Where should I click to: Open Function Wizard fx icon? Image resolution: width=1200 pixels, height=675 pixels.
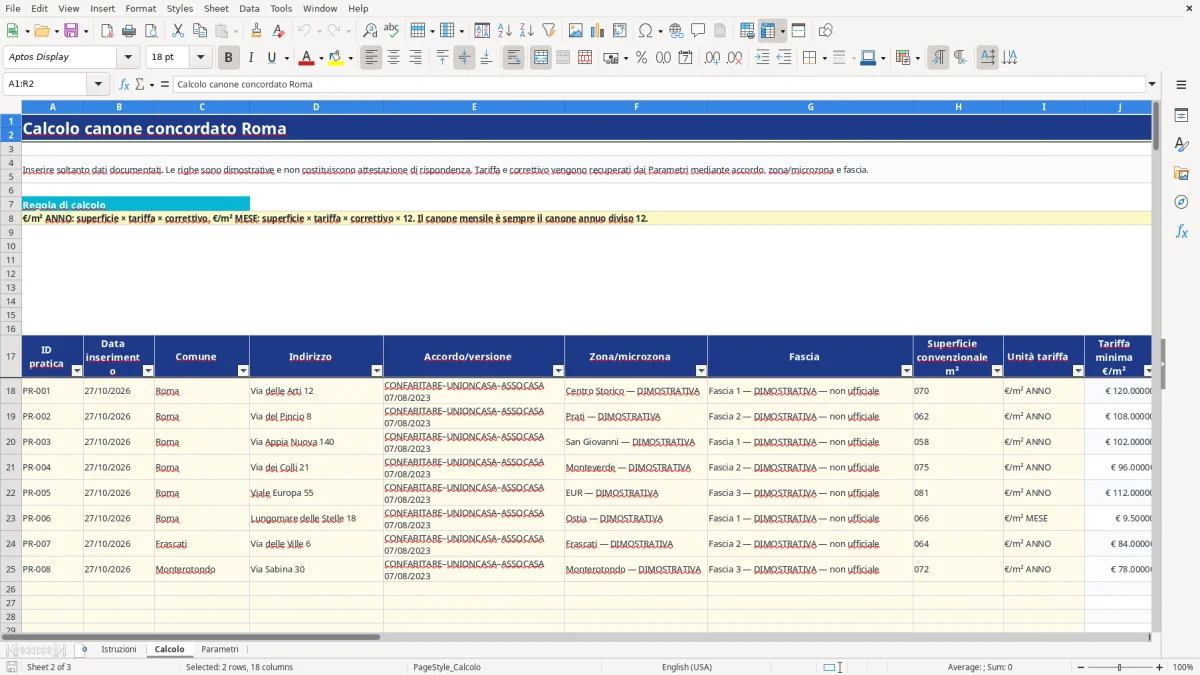click(125, 84)
